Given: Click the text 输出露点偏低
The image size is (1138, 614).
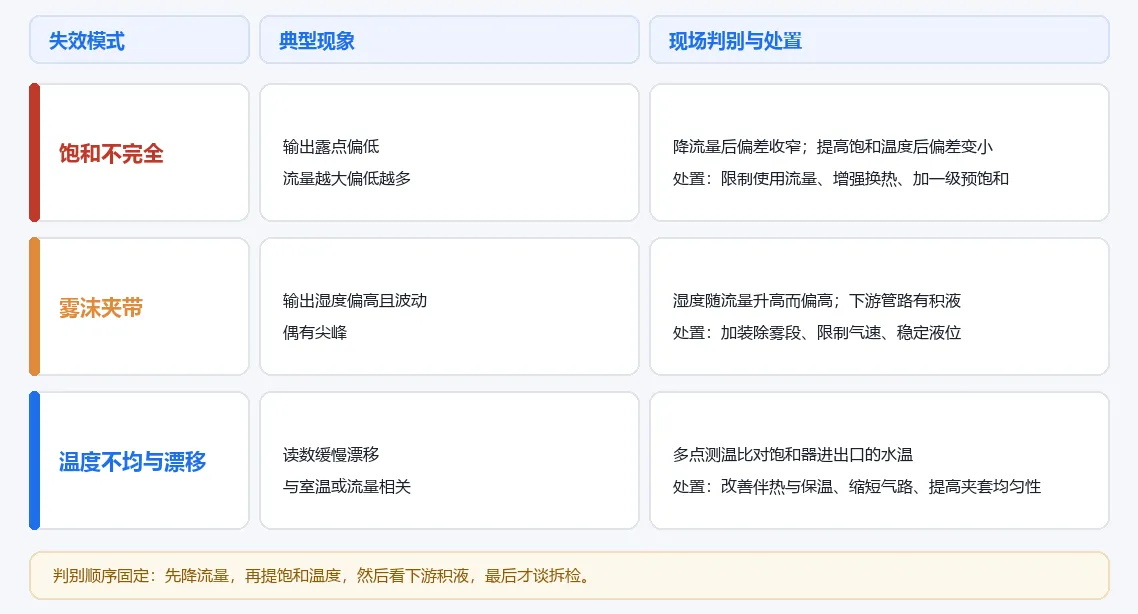Looking at the screenshot, I should tap(331, 147).
